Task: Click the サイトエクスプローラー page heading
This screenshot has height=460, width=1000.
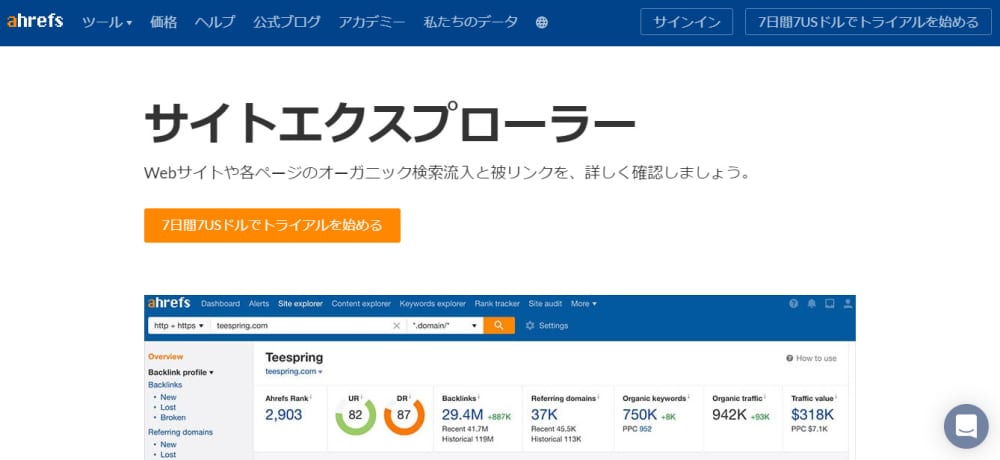Action: coord(389,122)
